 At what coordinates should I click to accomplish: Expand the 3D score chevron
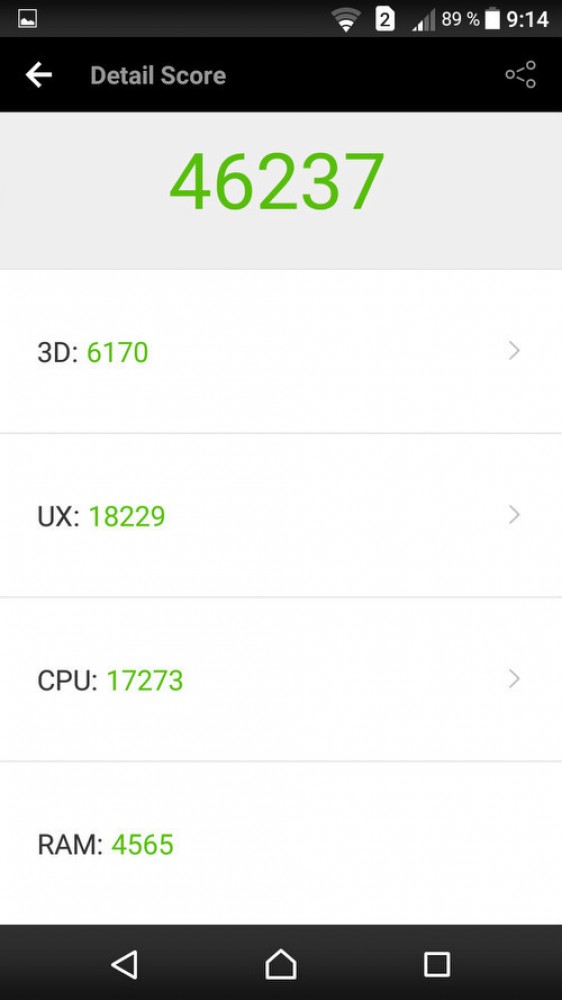(x=514, y=350)
